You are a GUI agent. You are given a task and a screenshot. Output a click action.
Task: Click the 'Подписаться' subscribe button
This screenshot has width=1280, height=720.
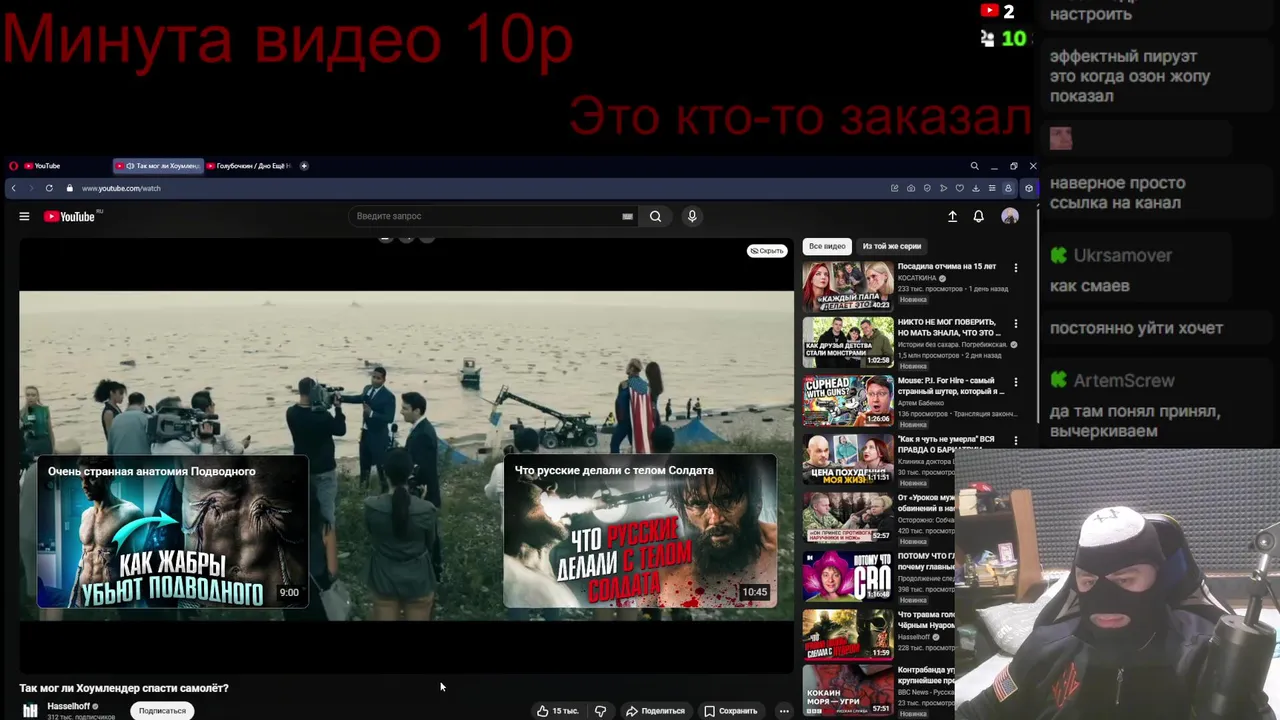(162, 711)
